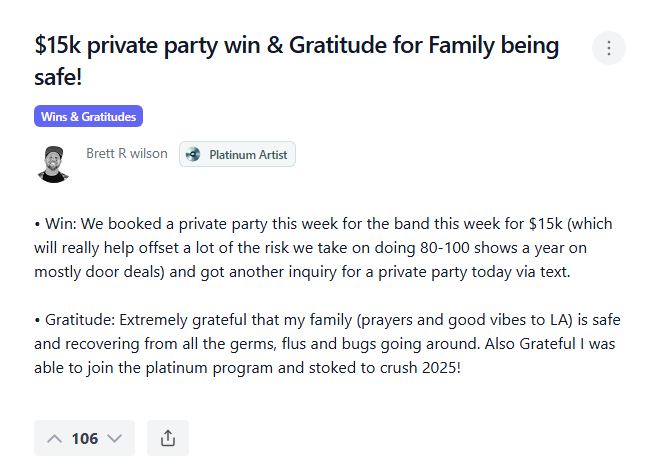Screen dimensions: 659x473
Task: Open Brett R wilson's profile avatar
Action: [53, 163]
